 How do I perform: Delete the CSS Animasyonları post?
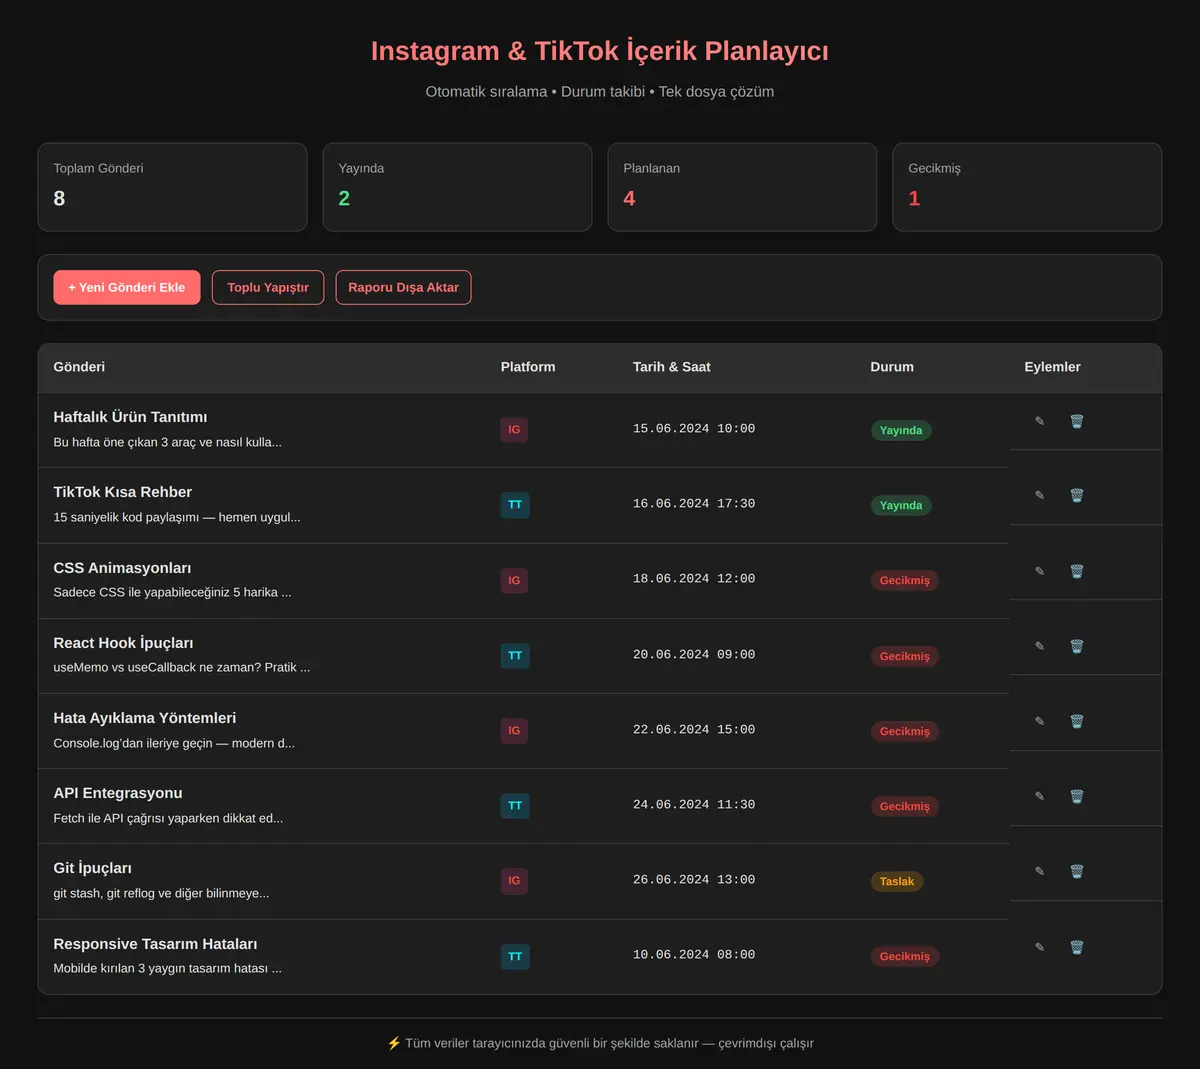1077,571
